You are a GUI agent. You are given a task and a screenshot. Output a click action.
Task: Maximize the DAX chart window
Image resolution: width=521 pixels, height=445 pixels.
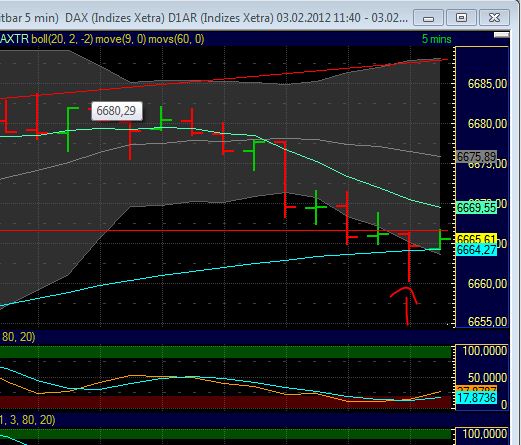click(x=461, y=18)
